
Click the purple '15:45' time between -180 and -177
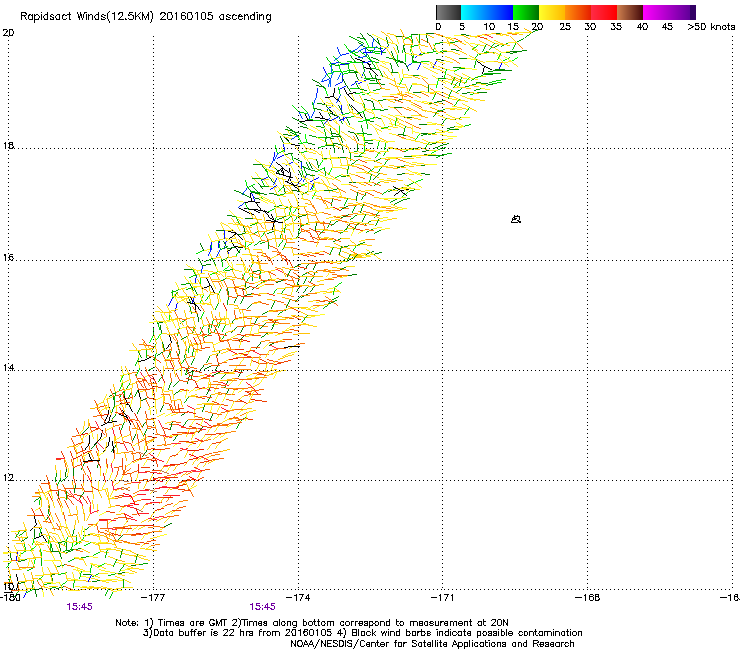tap(79, 607)
